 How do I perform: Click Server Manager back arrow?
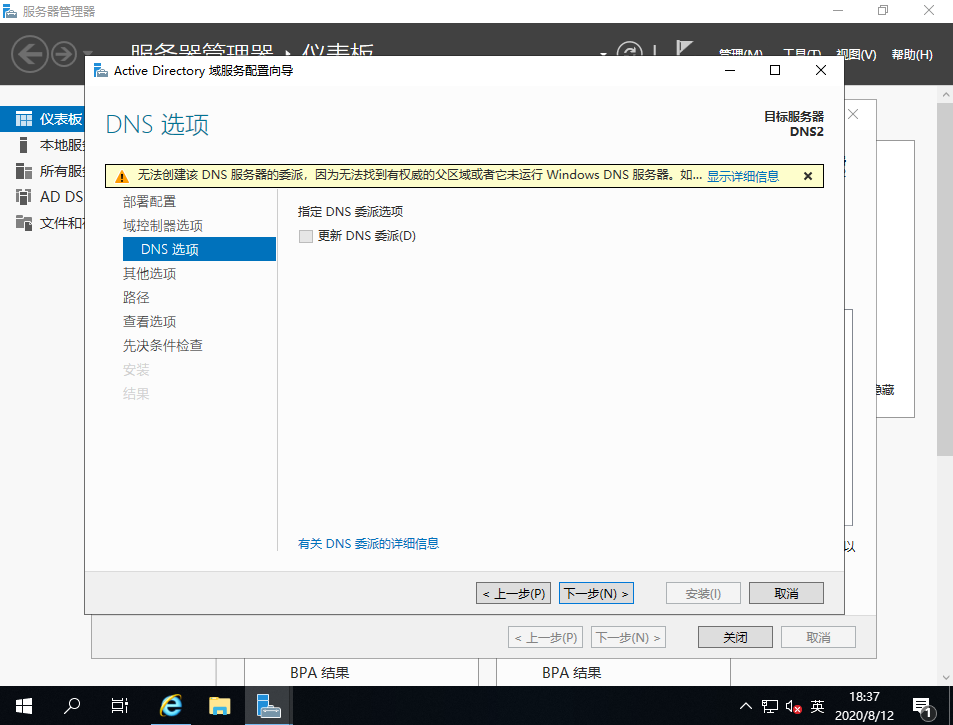click(30, 54)
